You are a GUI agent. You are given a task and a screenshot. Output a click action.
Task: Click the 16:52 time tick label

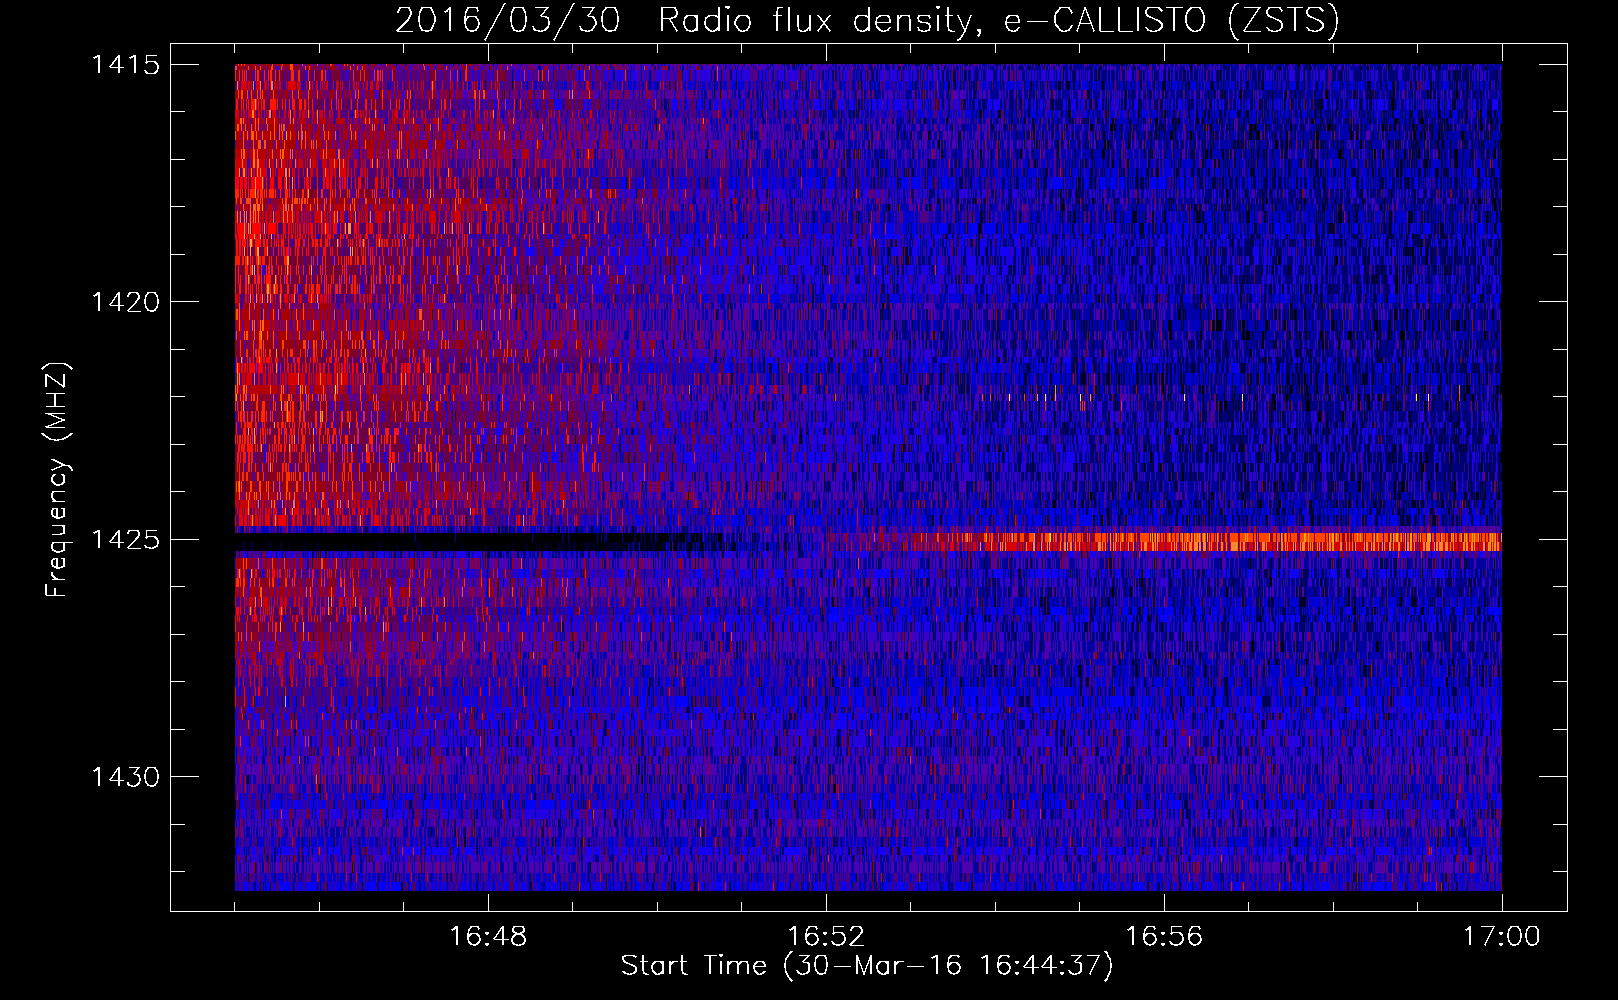tap(826, 937)
